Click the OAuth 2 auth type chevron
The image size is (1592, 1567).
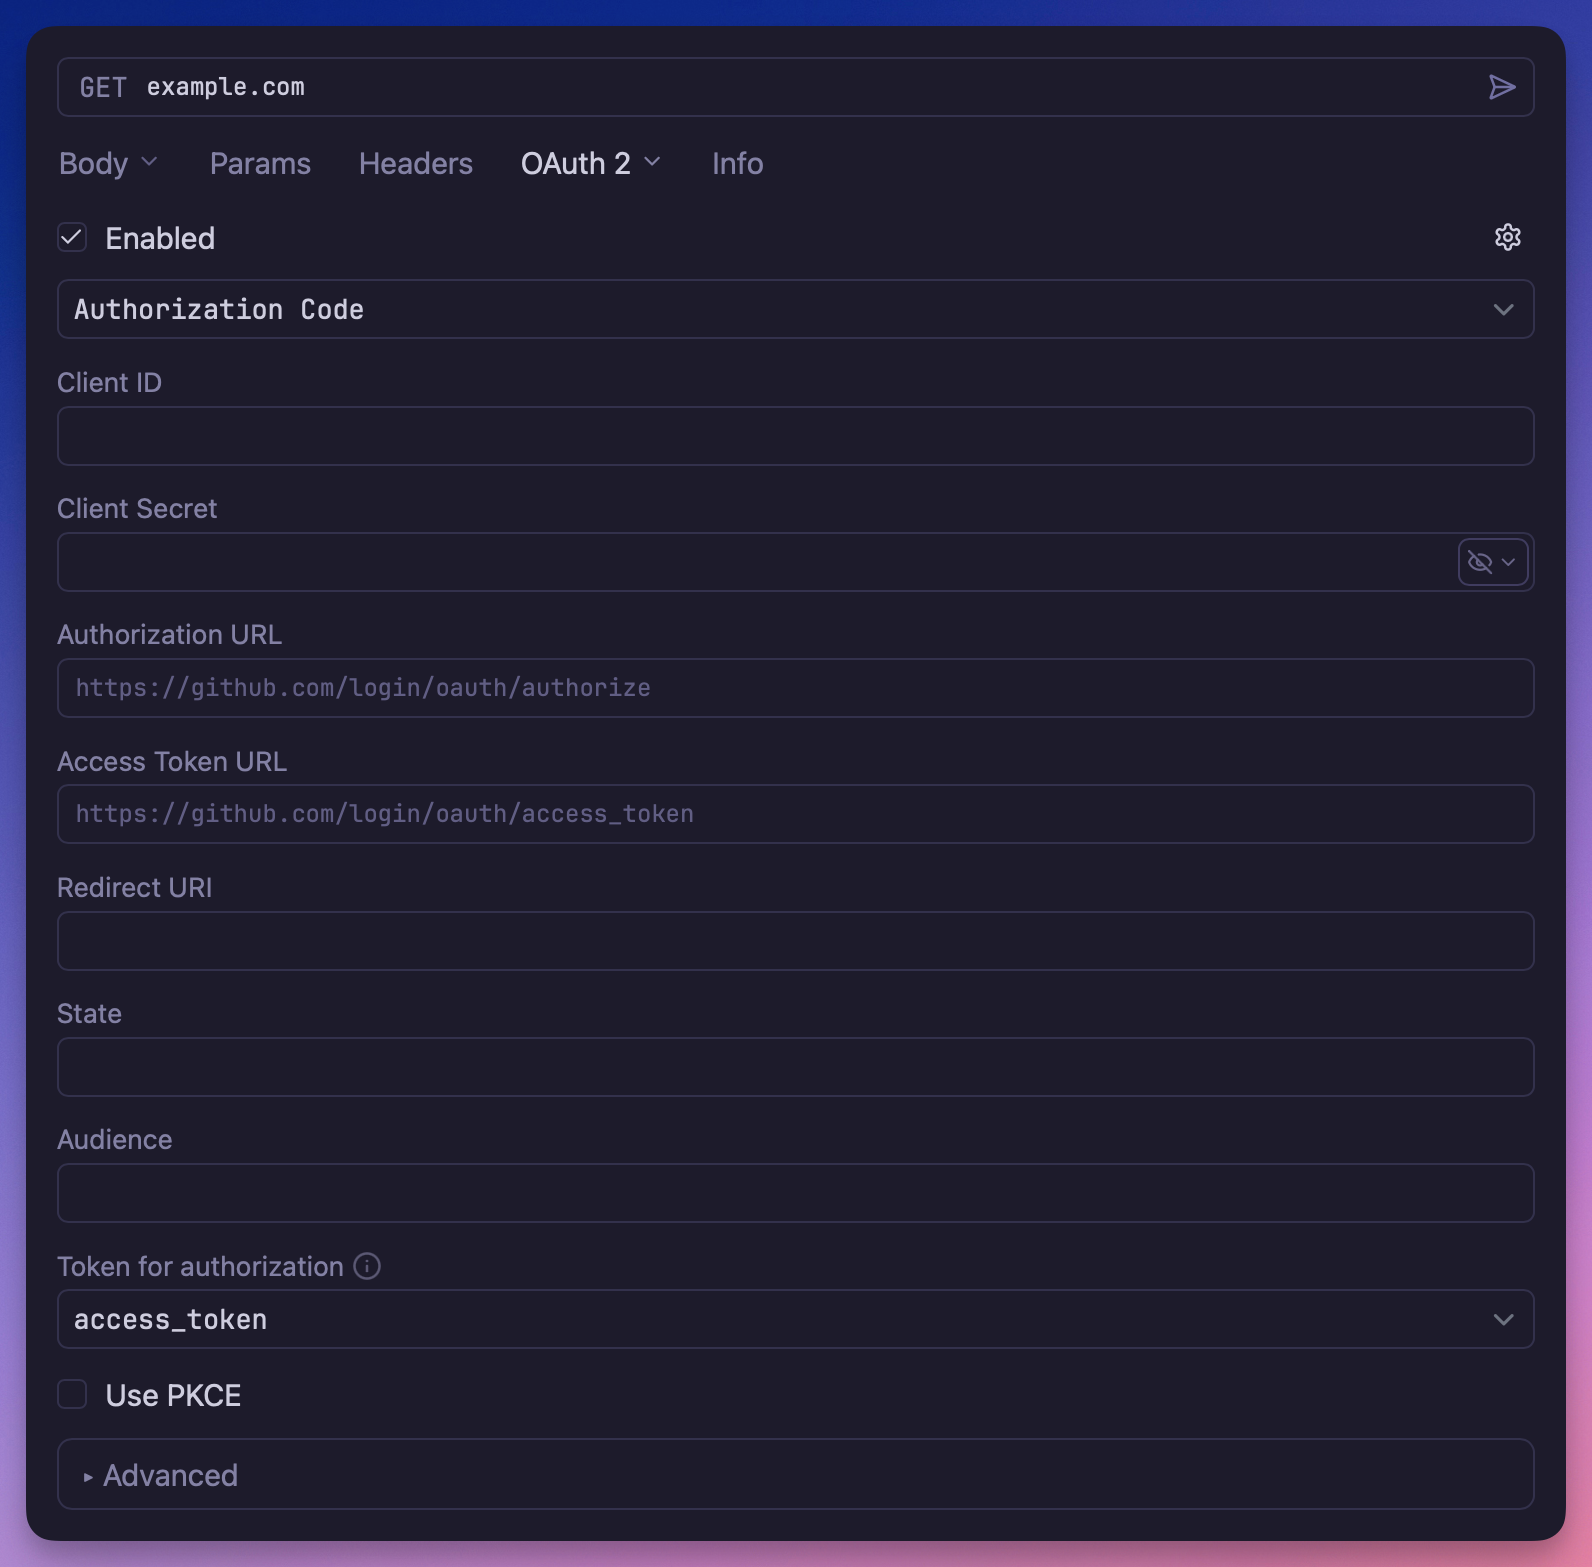coord(653,162)
